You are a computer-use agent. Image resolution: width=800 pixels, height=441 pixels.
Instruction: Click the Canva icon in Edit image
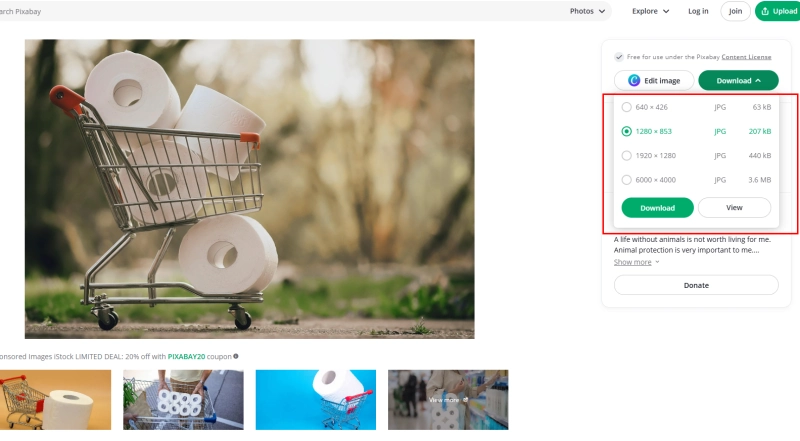coord(634,81)
